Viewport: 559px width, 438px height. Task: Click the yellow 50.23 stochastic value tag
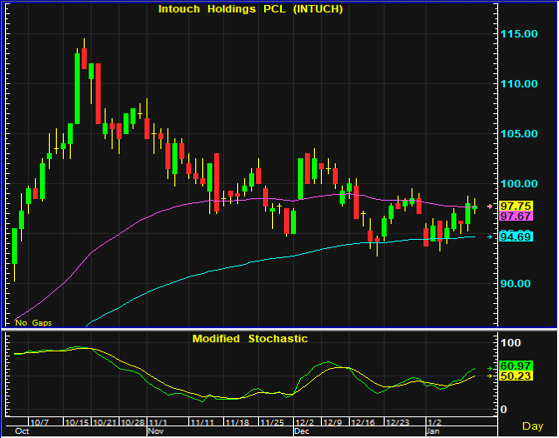click(516, 376)
